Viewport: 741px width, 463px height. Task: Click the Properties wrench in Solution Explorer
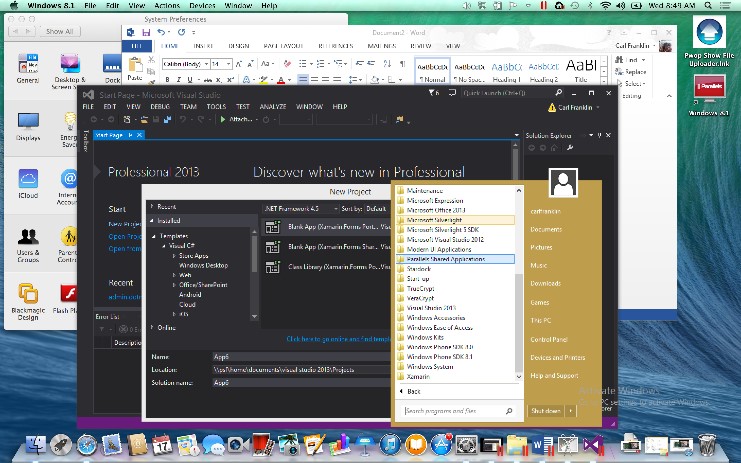click(570, 148)
